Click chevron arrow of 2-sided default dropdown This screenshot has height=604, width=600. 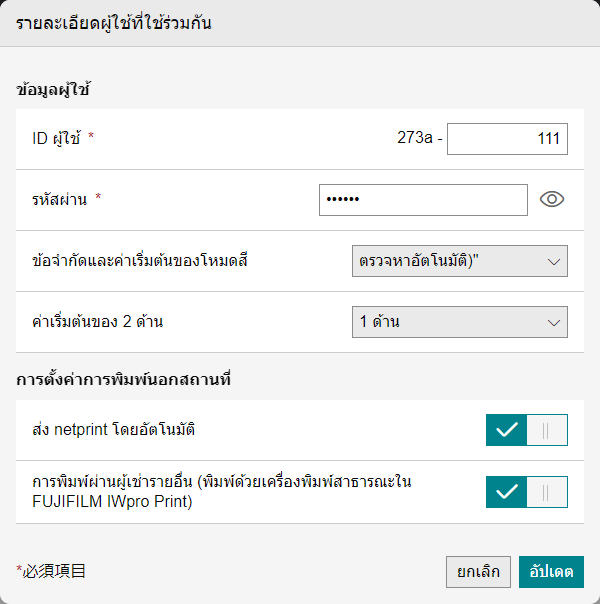(x=553, y=323)
